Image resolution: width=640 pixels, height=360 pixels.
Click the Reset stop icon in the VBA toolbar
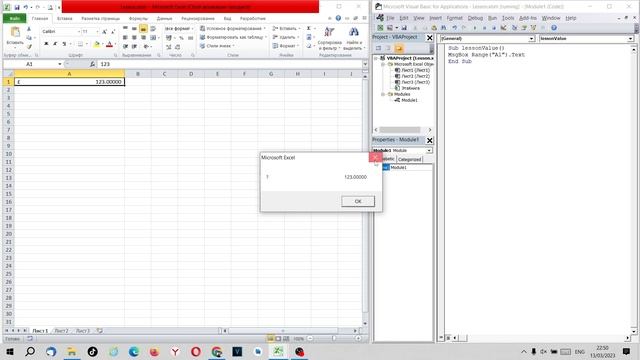coord(493,28)
